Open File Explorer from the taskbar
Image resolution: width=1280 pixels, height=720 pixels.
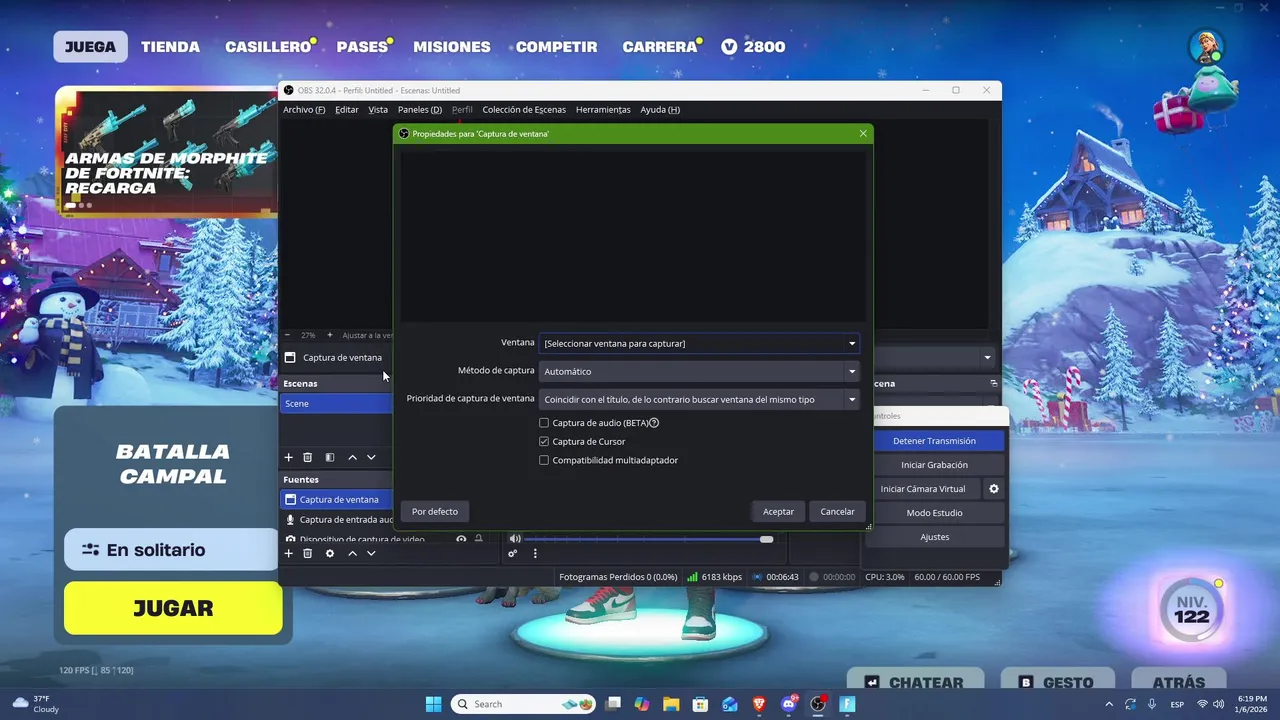(671, 704)
